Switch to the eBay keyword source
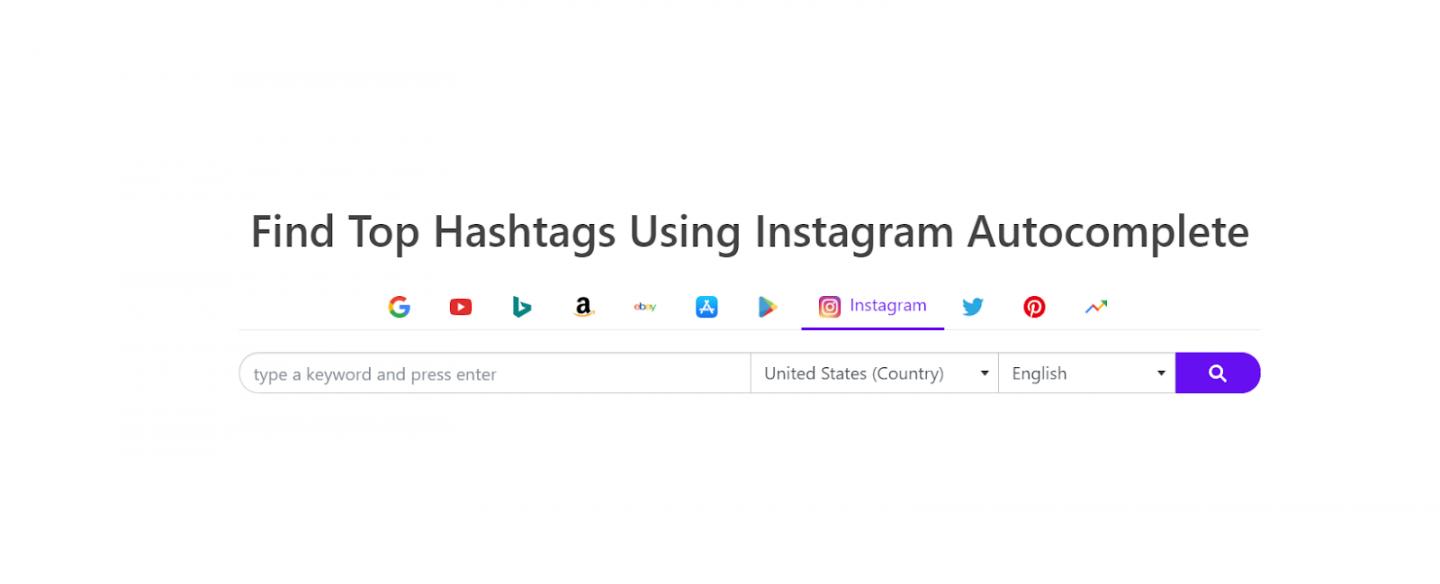Screen dimensions: 1440x584 [x=645, y=307]
